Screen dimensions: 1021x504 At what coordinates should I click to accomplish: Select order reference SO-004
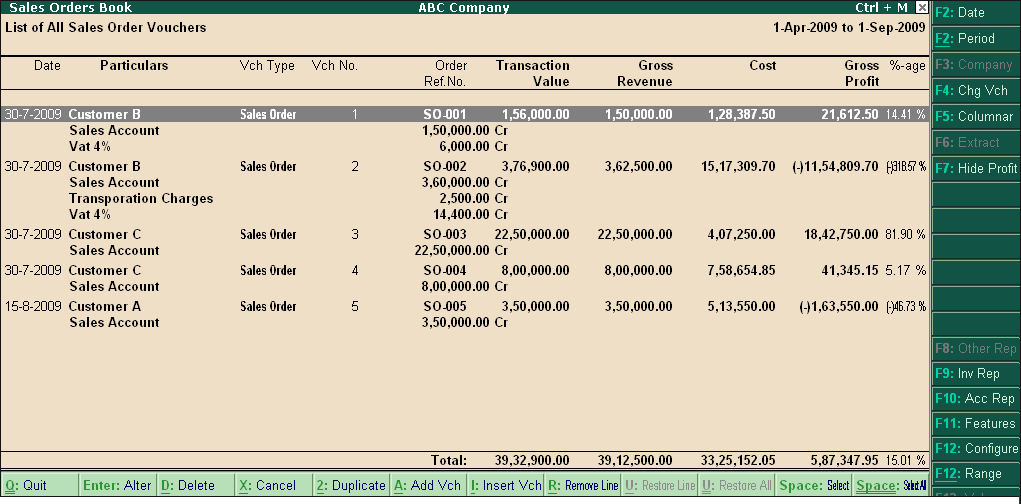tap(445, 270)
